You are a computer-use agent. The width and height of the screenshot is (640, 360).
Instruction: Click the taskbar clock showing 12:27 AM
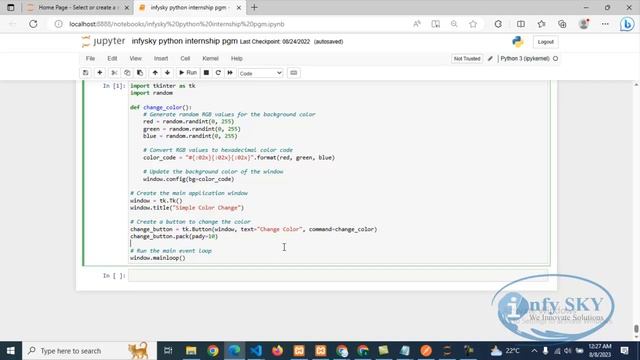point(600,351)
